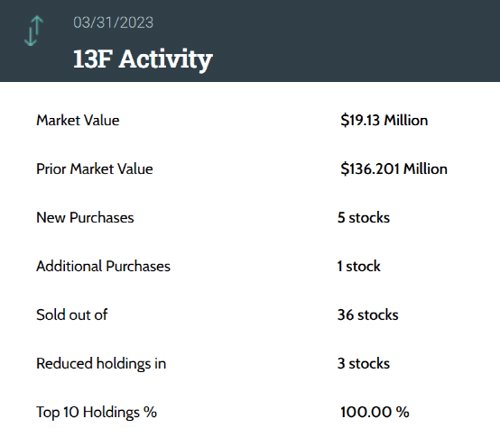Open the Reduced holdings in row
The width and height of the screenshot is (500, 428).
click(250, 364)
